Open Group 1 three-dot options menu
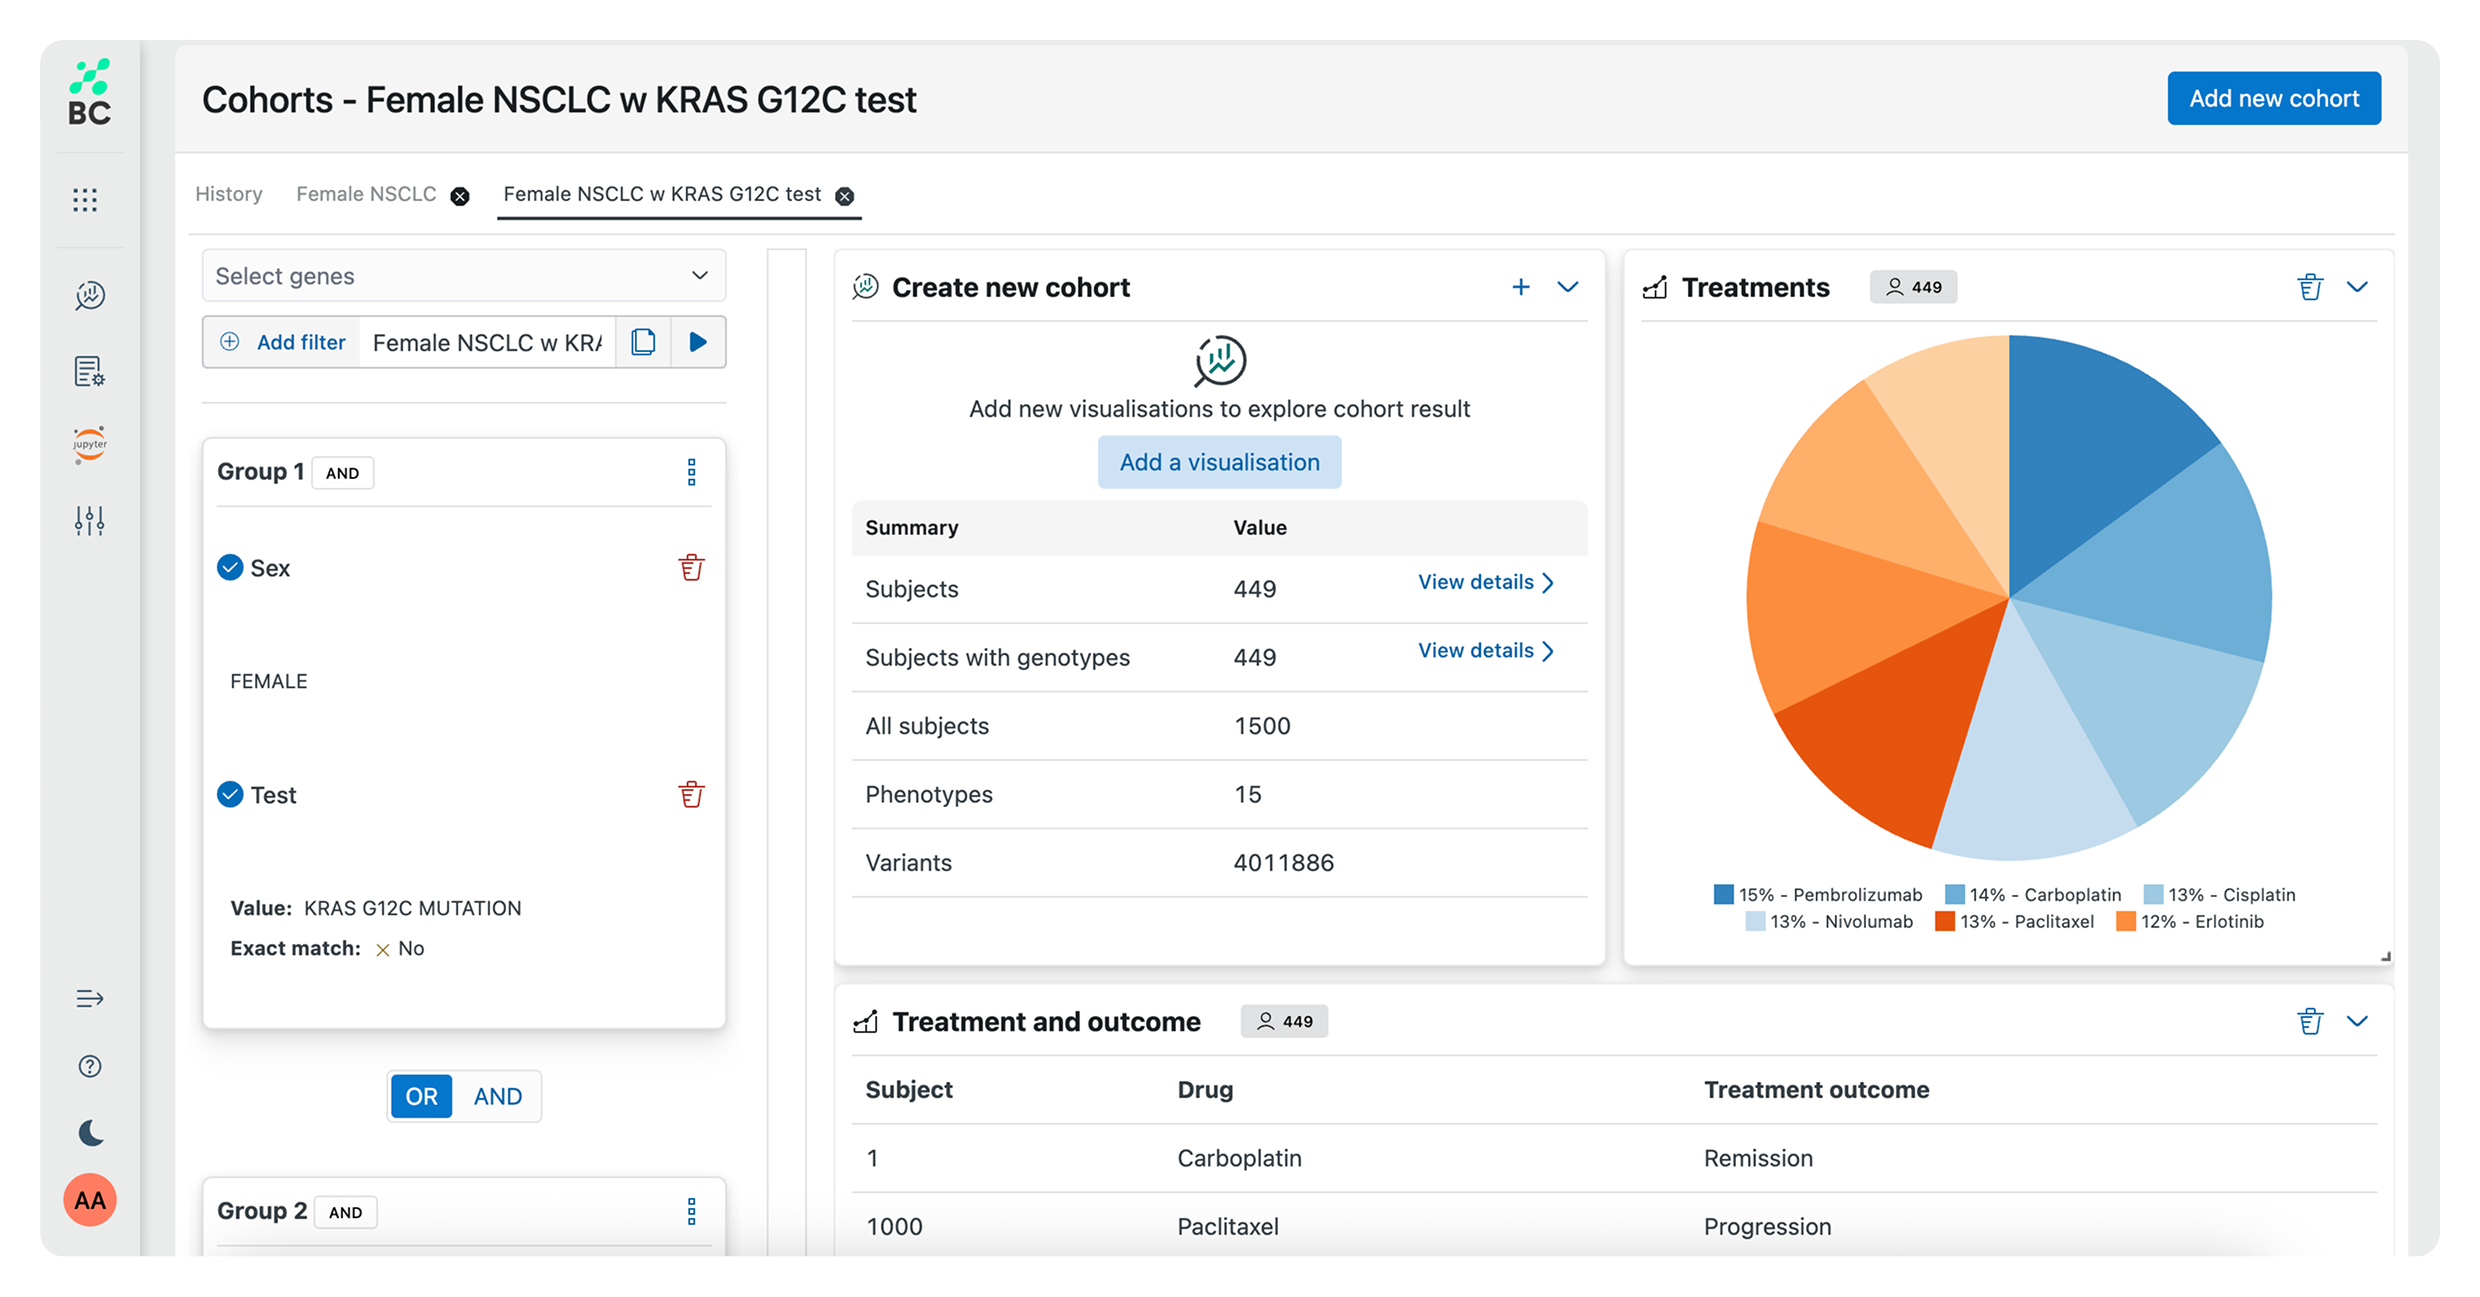 pos(691,472)
